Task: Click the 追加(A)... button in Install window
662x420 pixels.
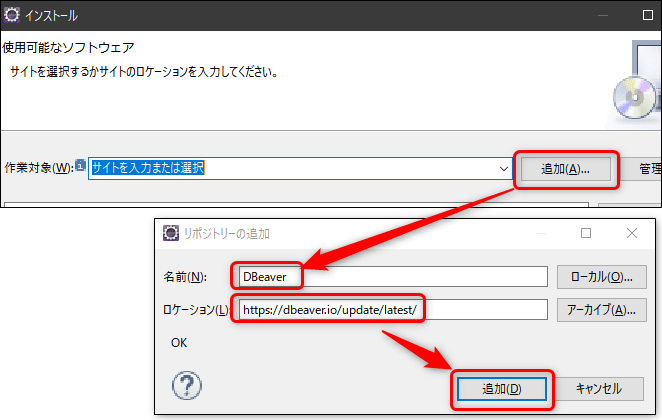Action: (566, 169)
